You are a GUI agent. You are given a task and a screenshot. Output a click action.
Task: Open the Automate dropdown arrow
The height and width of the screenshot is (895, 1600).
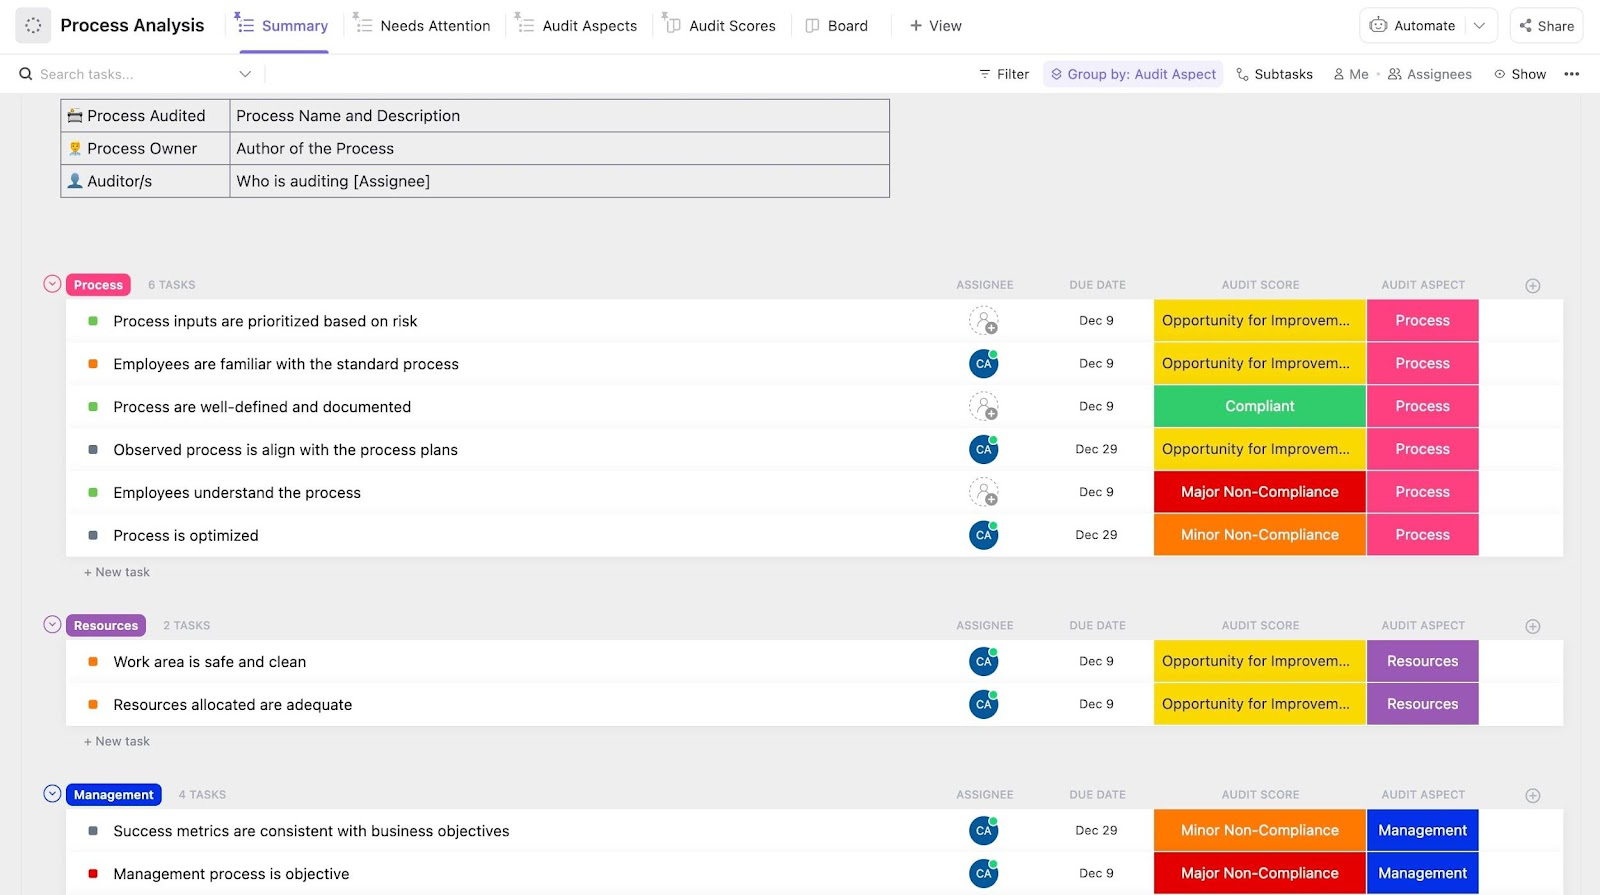click(1479, 26)
